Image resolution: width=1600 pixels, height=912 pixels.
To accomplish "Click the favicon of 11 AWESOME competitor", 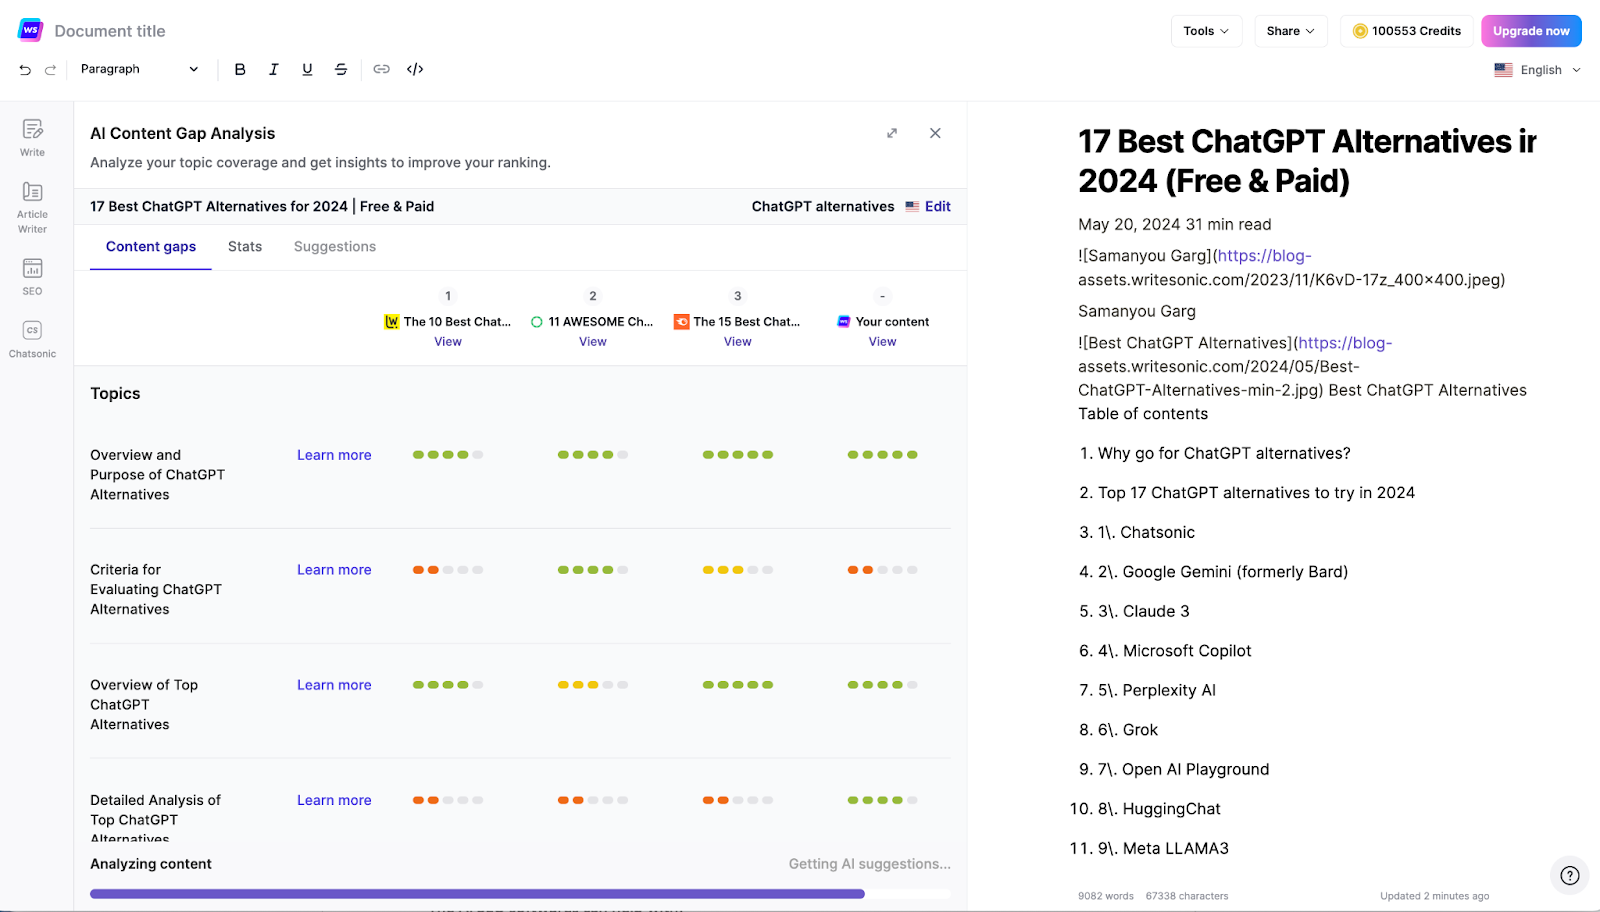I will click(x=537, y=322).
